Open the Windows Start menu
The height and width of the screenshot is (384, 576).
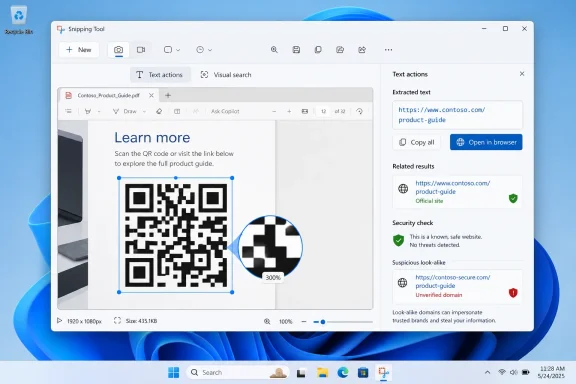[x=173, y=373]
